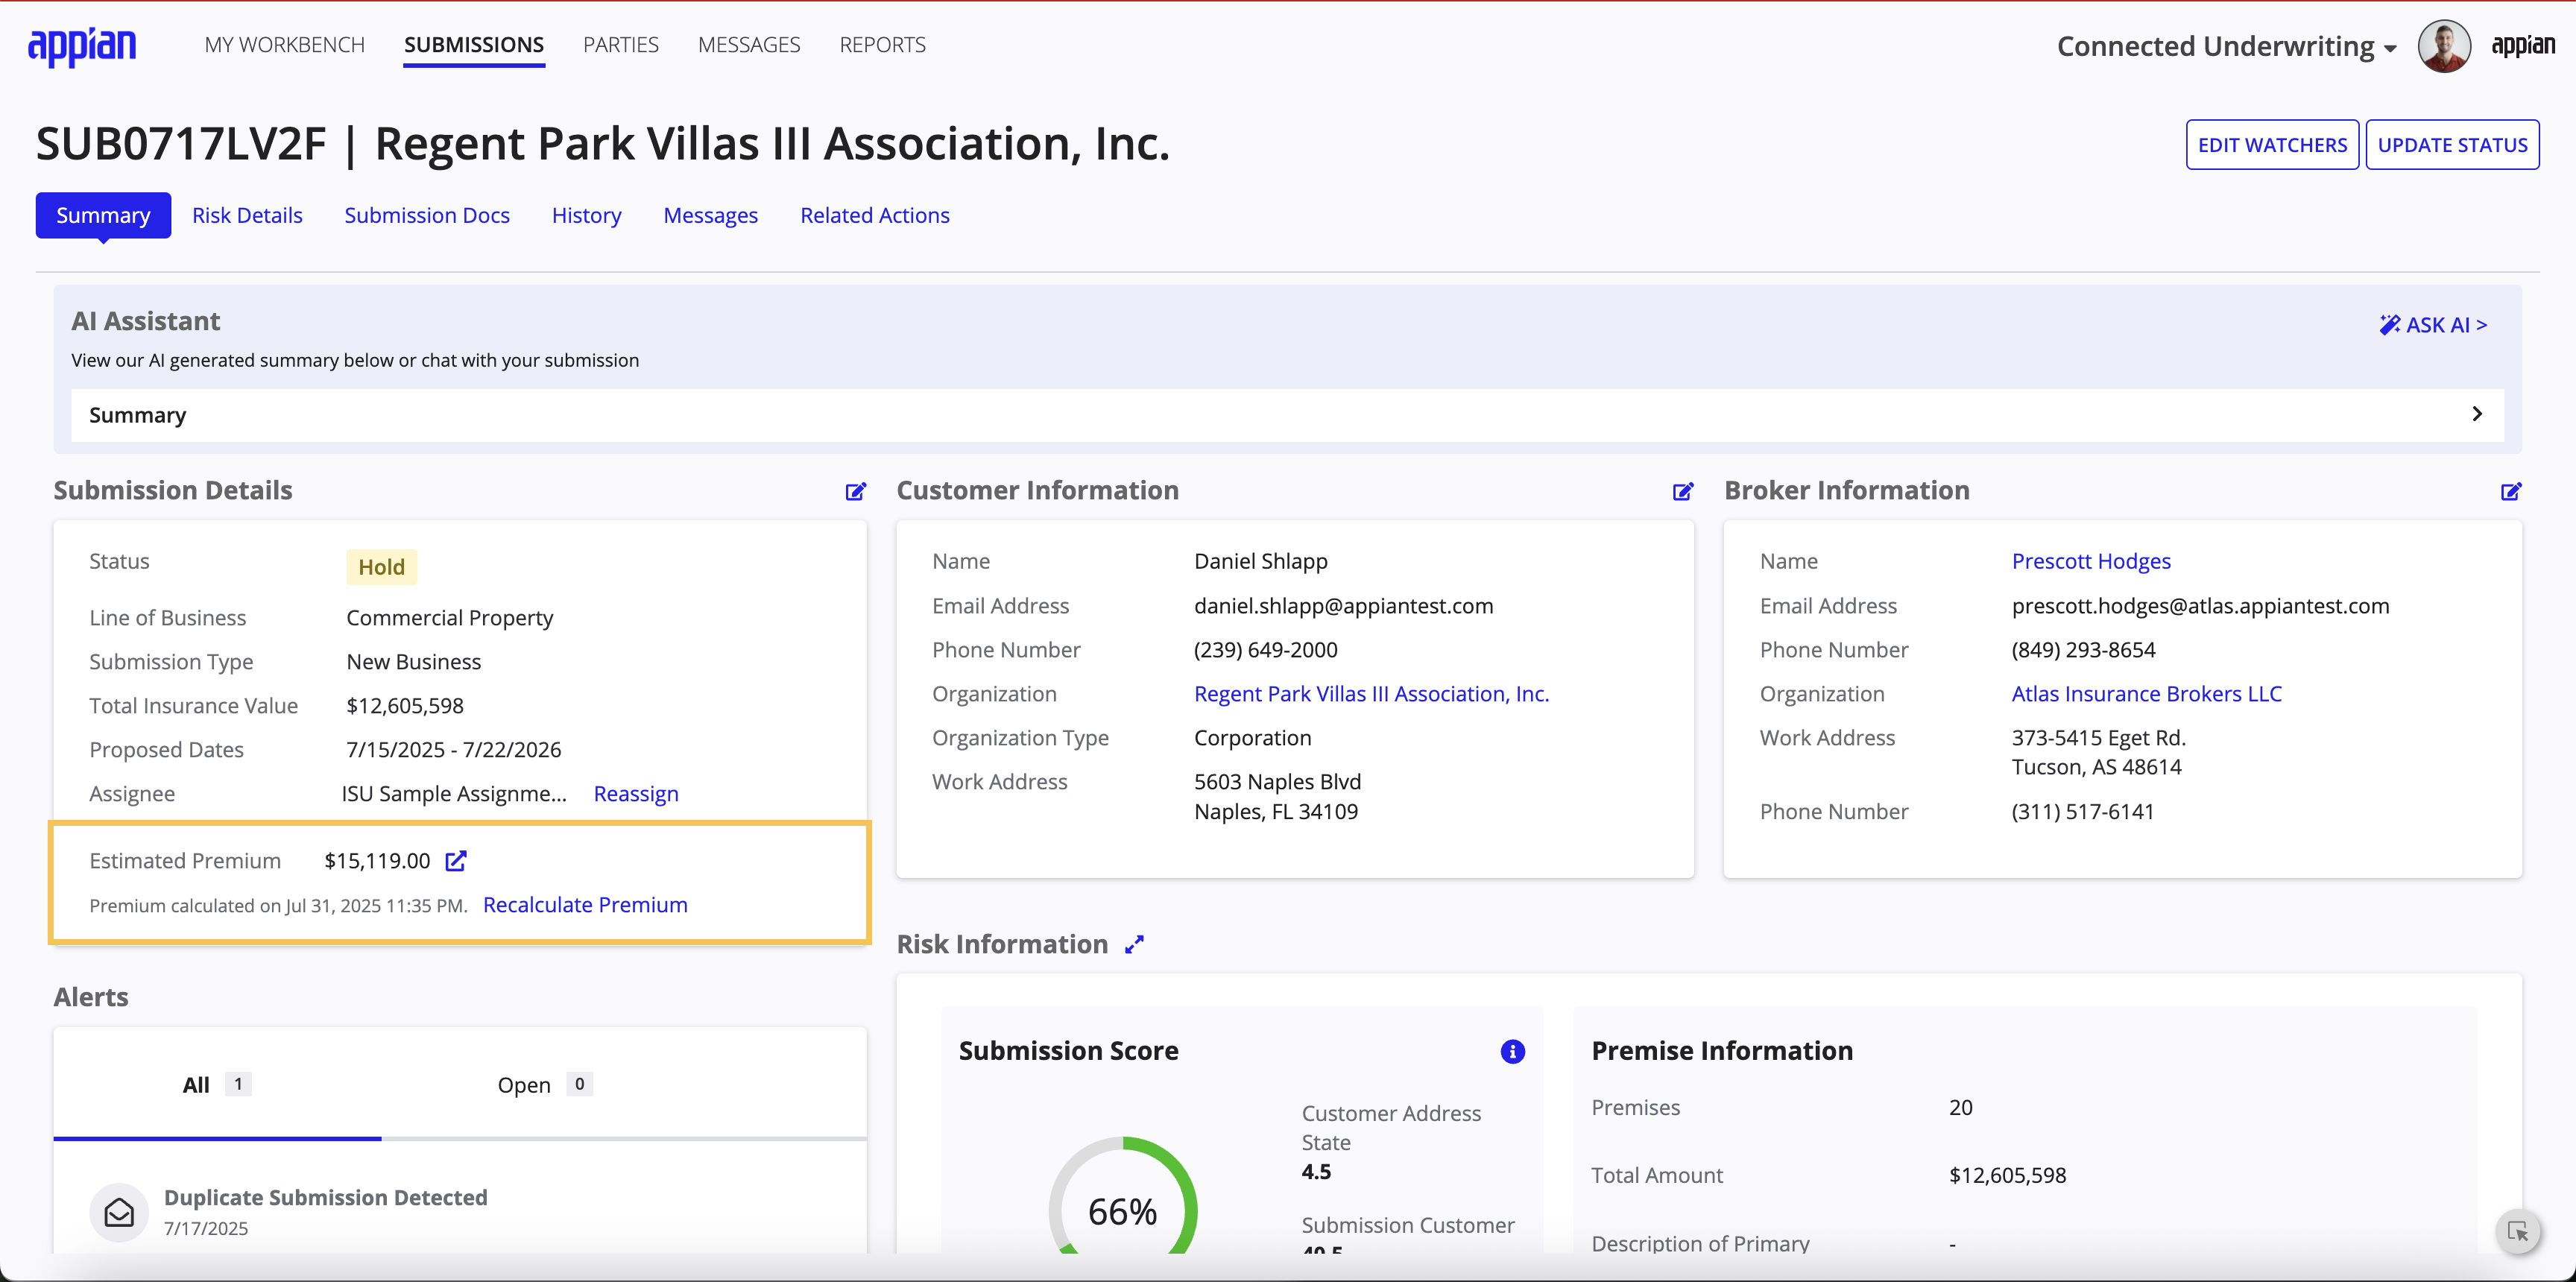2576x1282 pixels.
Task: Switch to Submission Docs tab
Action: pos(427,215)
